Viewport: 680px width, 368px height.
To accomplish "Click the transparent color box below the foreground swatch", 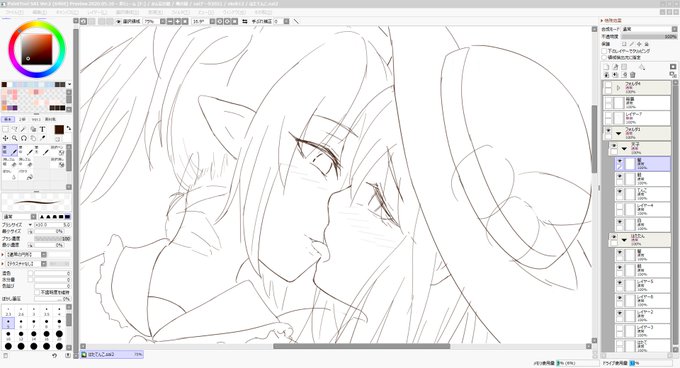I will pyautogui.click(x=58, y=139).
